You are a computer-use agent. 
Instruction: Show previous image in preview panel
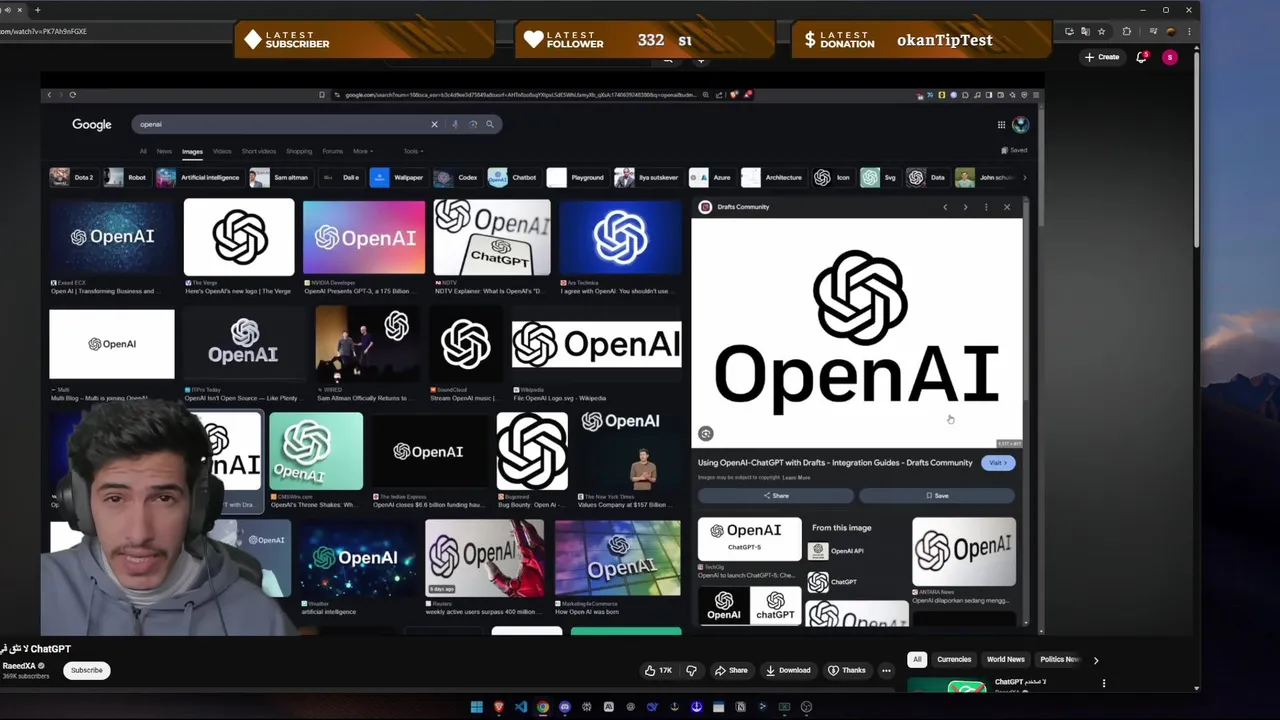pyautogui.click(x=945, y=207)
